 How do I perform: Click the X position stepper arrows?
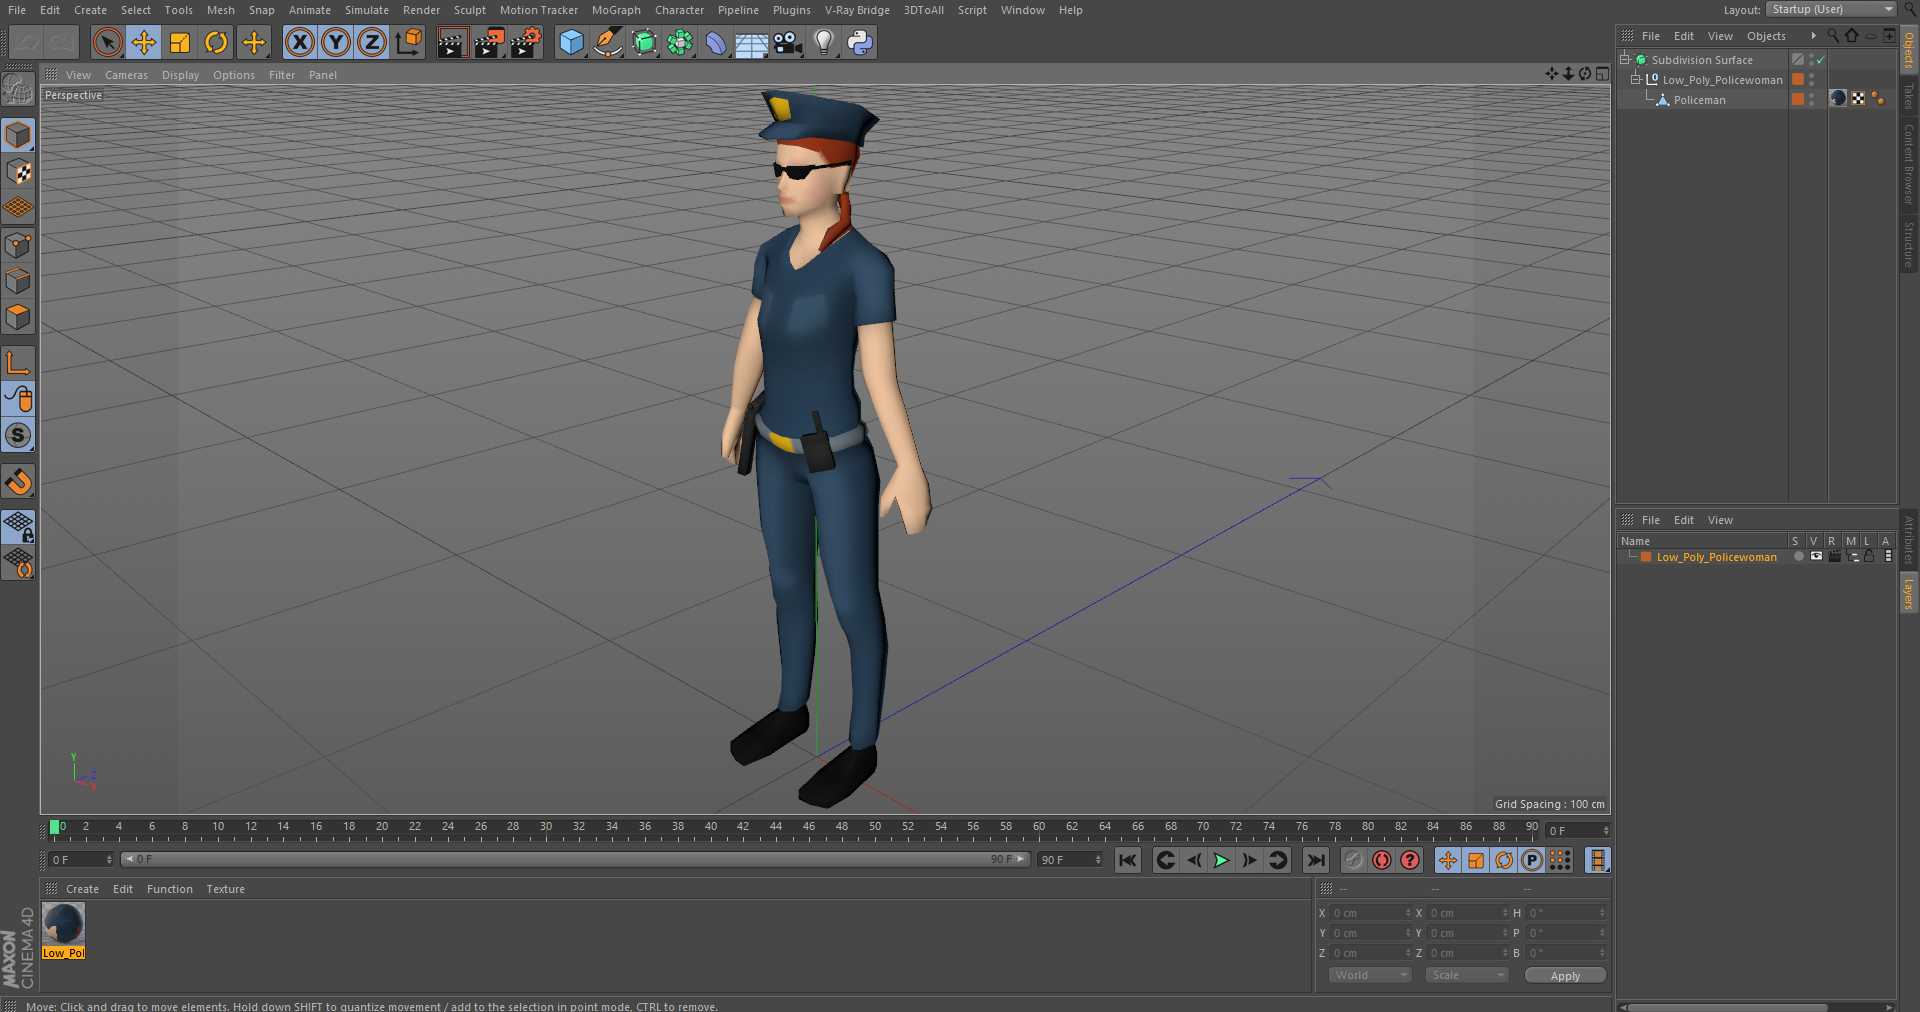[x=1408, y=913]
